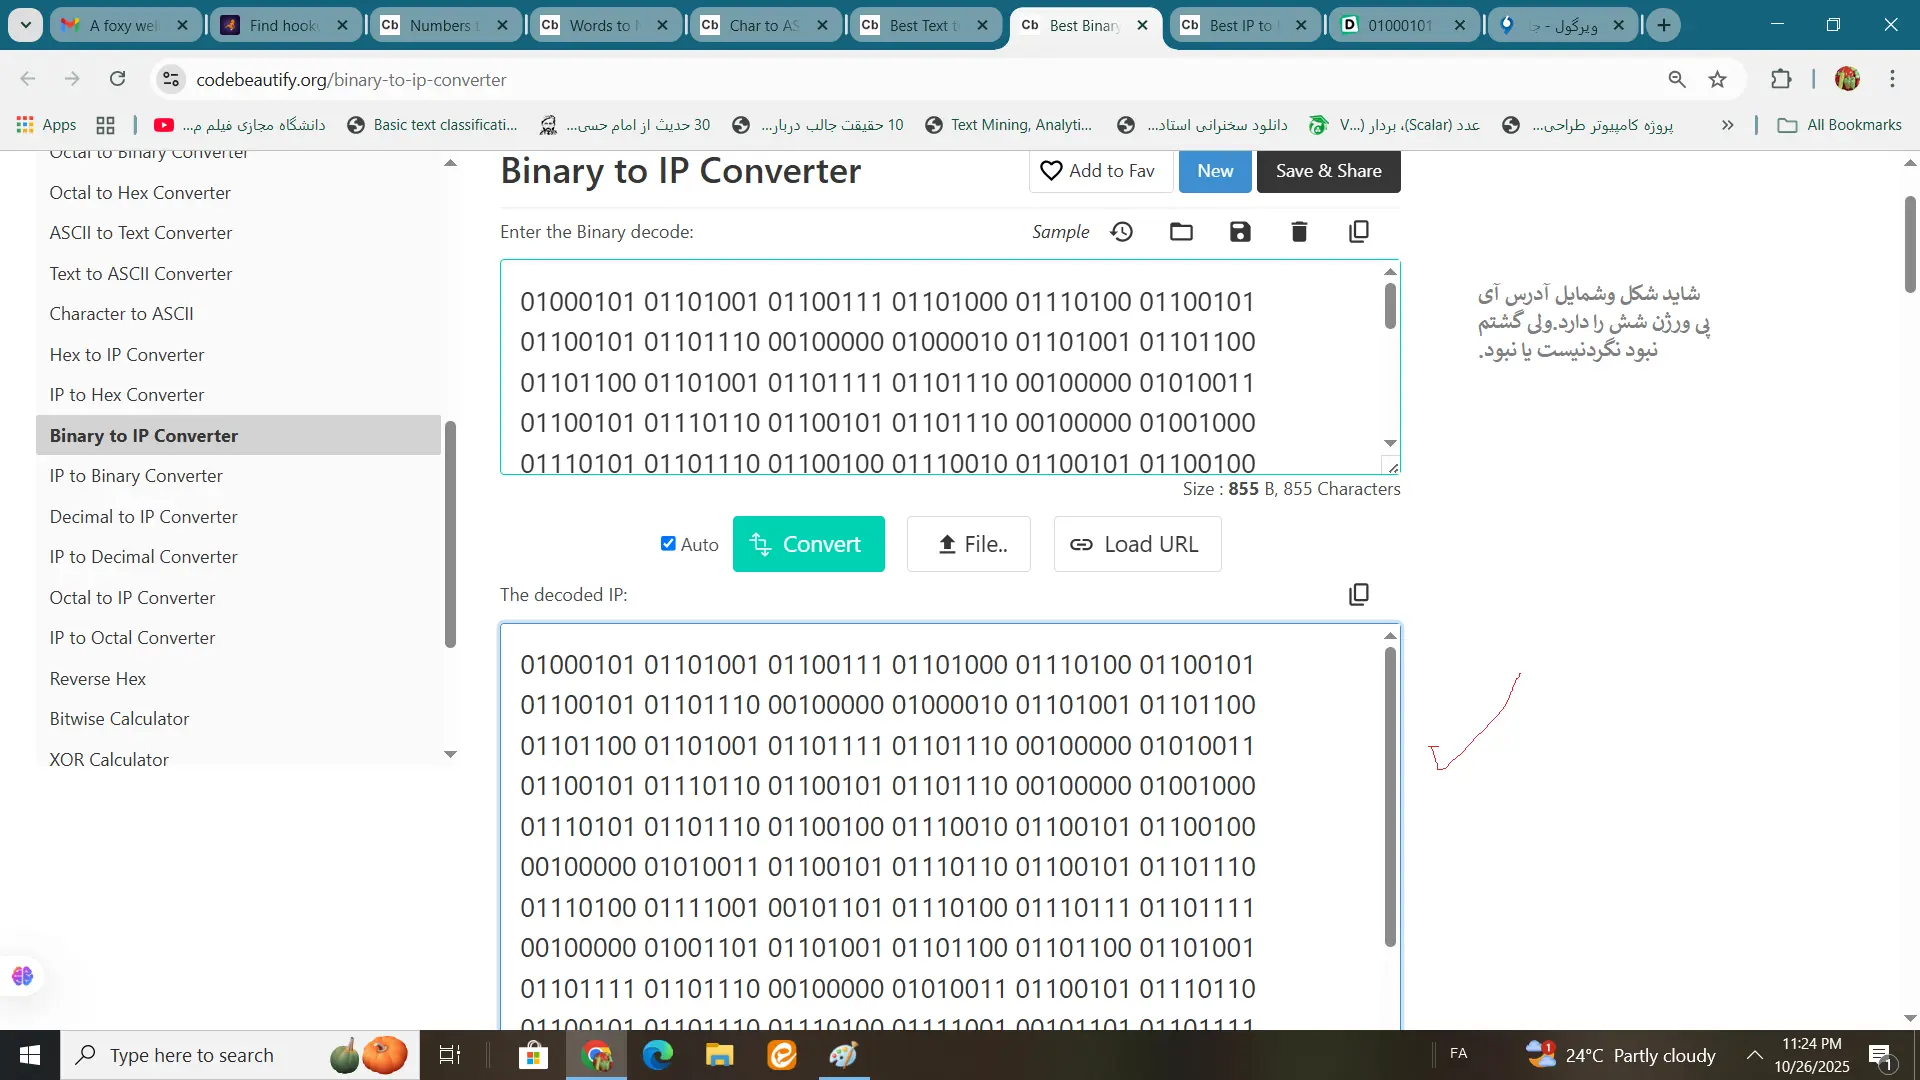1920x1080 pixels.
Task: Clear input with the trash icon
Action: [x=1299, y=232]
